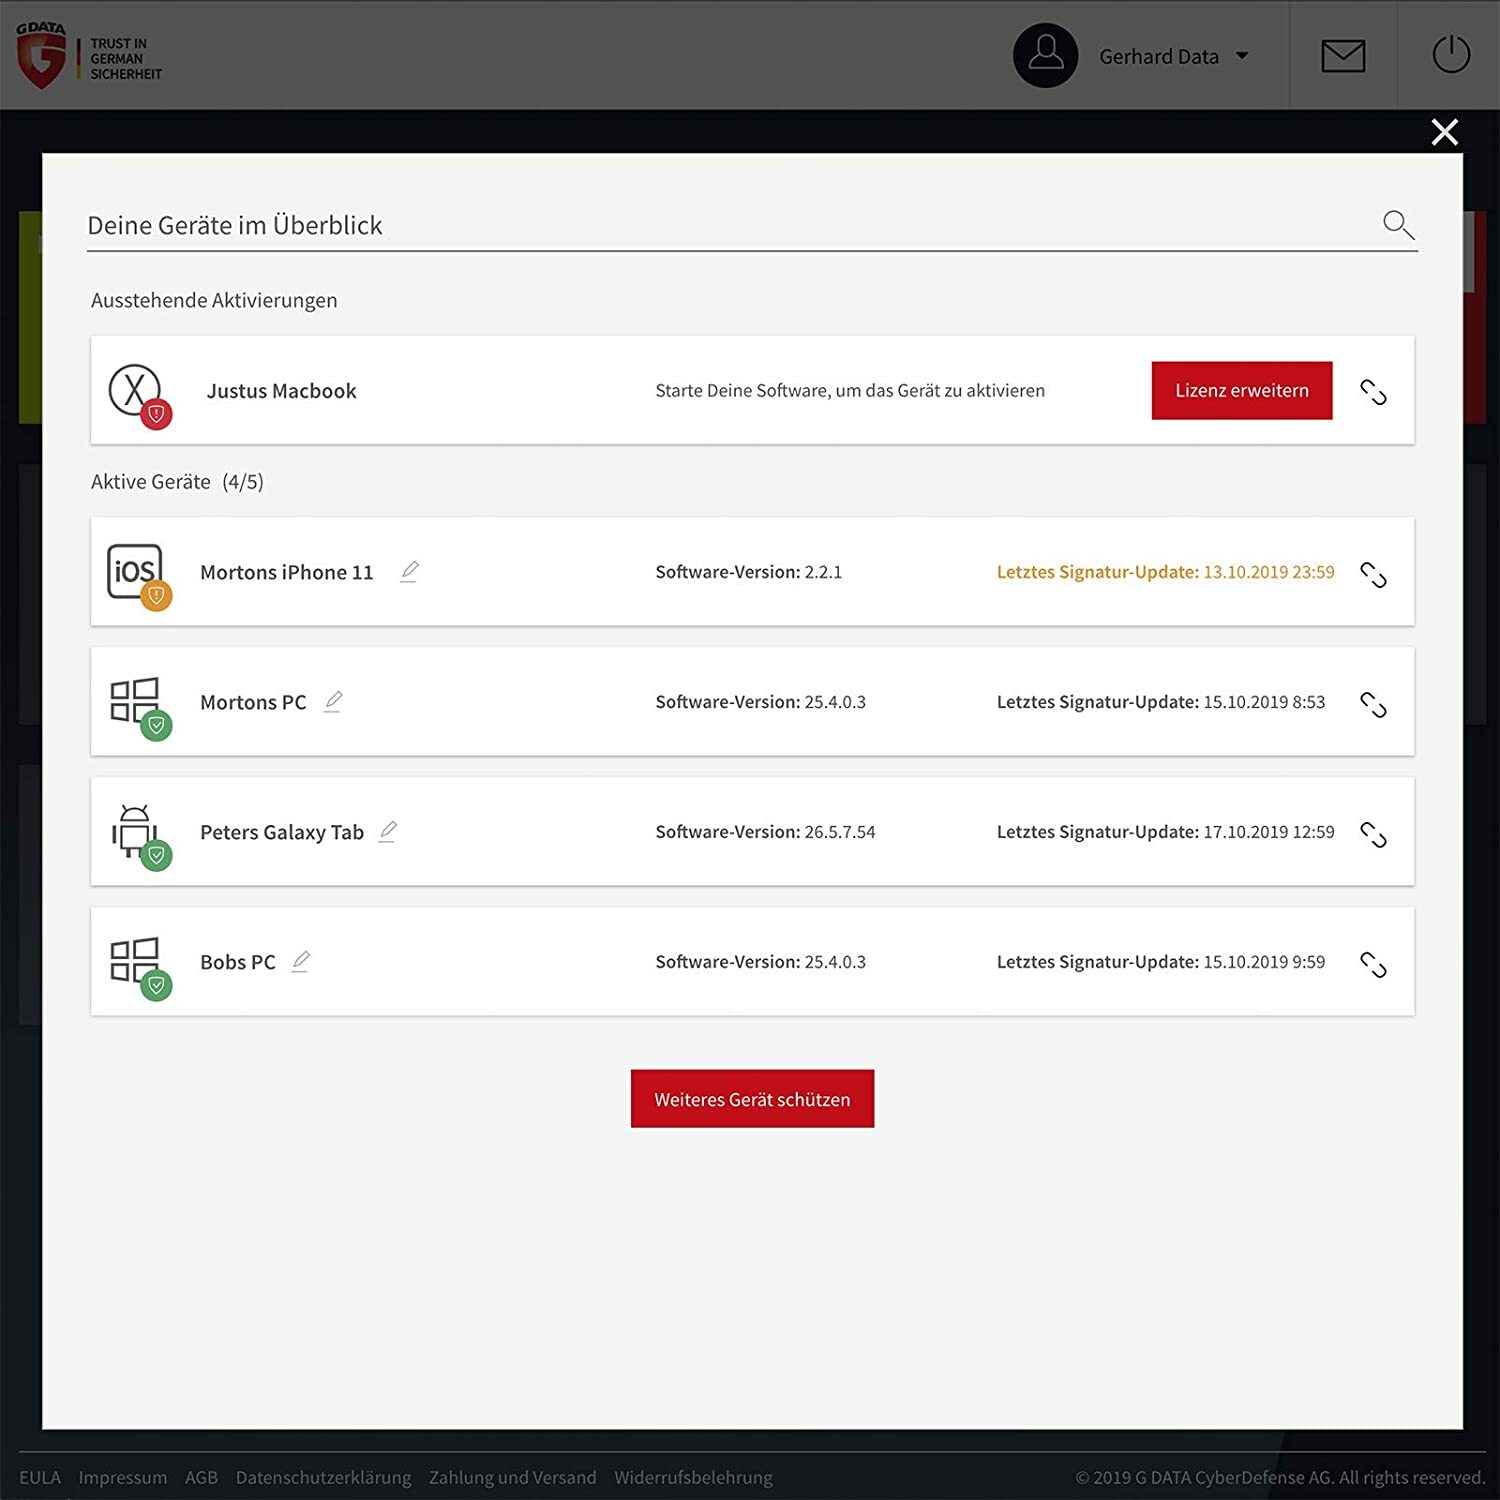Edit the Mortons iPhone 11 name
Image resolution: width=1500 pixels, height=1500 pixels.
pyautogui.click(x=409, y=572)
